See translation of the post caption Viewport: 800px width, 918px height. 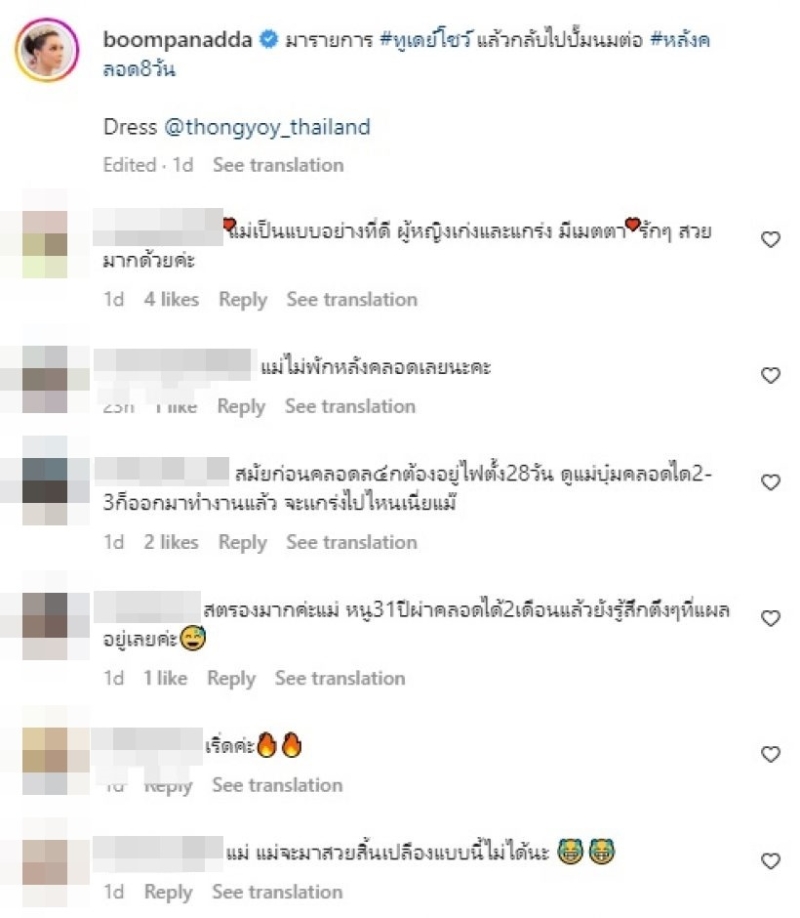click(278, 165)
